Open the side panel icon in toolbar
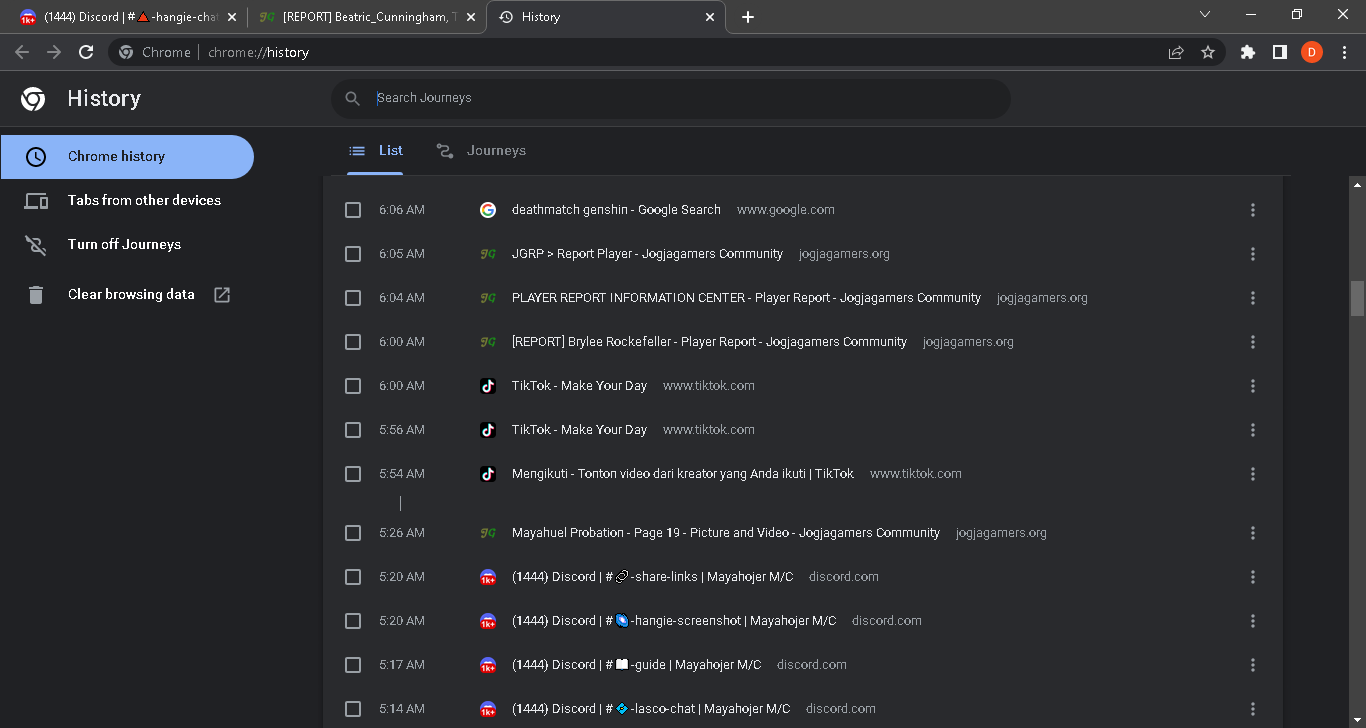Viewport: 1366px width, 728px height. (1280, 52)
